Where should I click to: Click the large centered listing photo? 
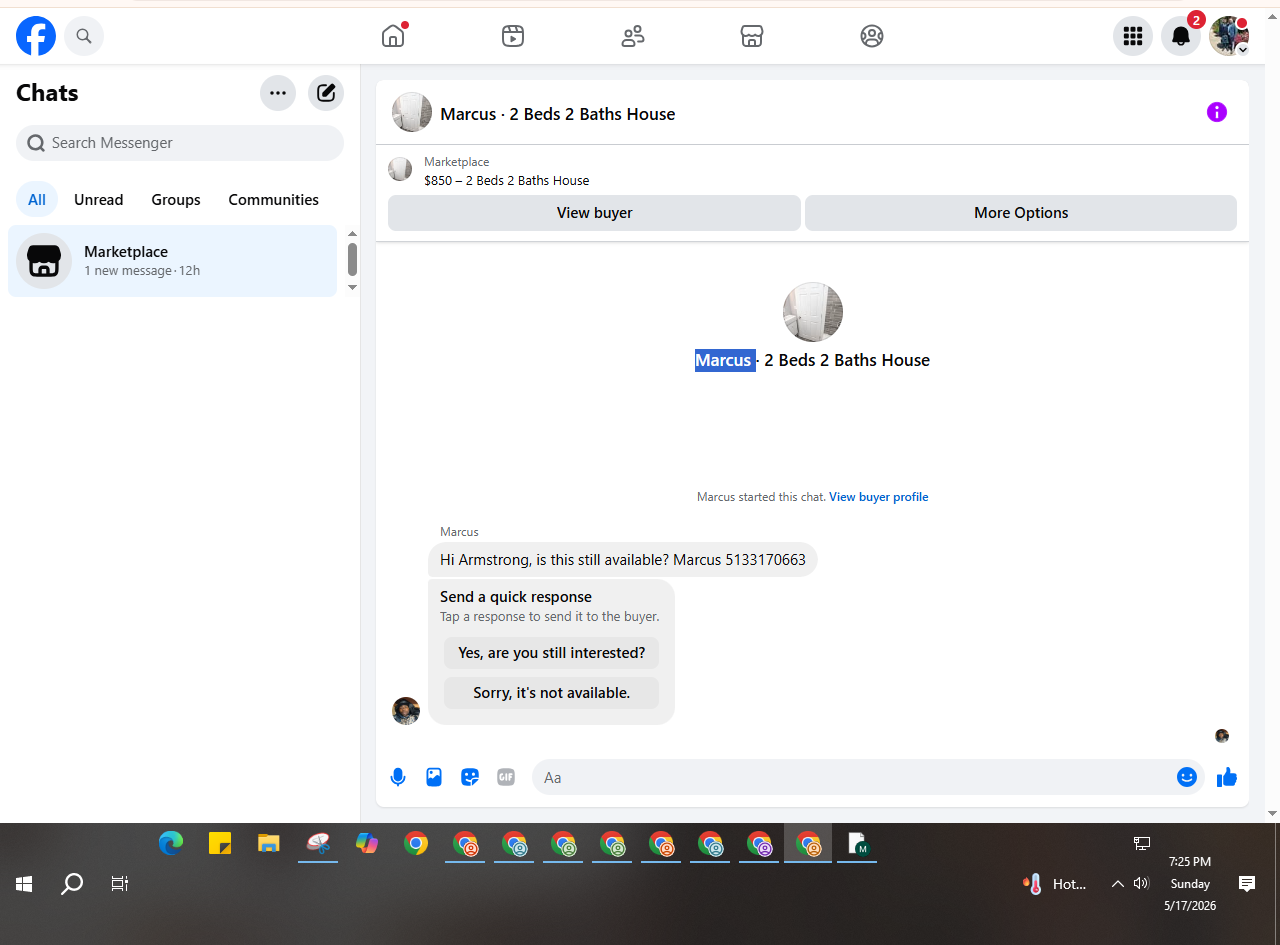pyautogui.click(x=813, y=312)
